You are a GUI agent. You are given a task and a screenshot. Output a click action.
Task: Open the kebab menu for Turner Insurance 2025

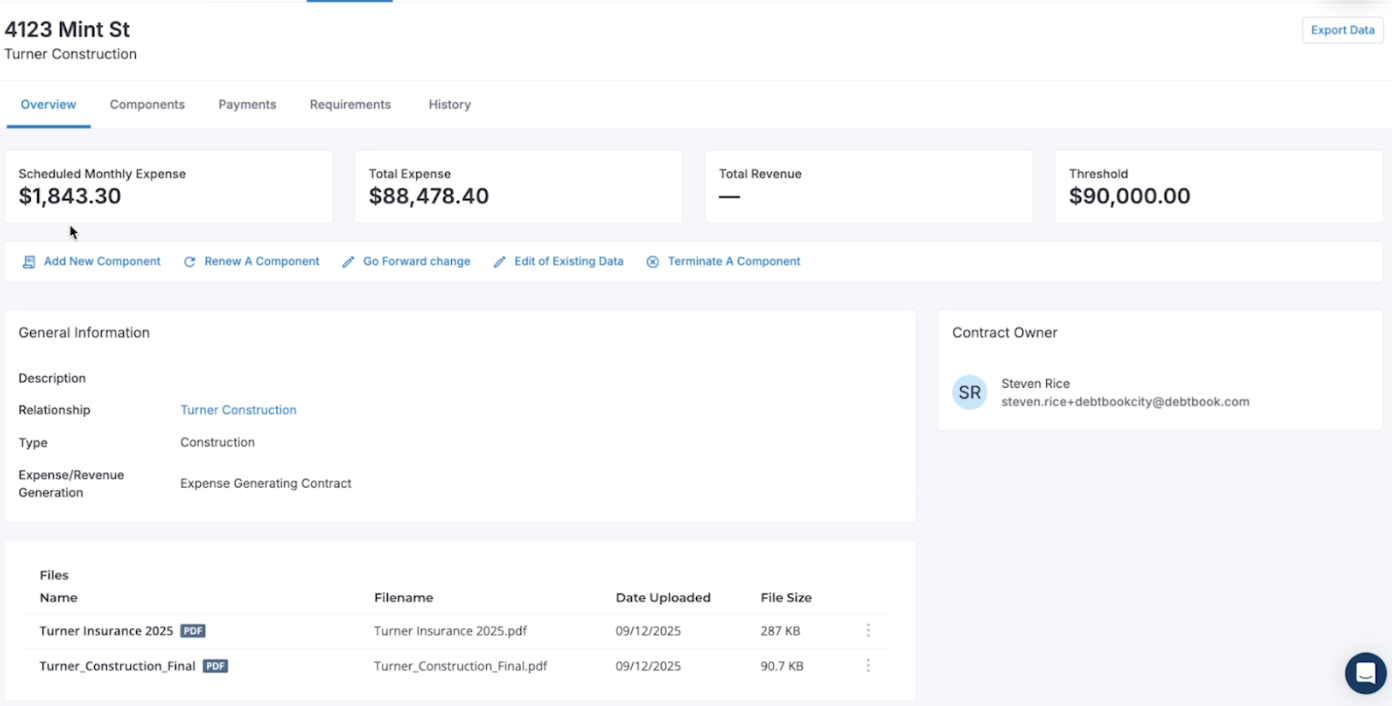click(x=867, y=630)
